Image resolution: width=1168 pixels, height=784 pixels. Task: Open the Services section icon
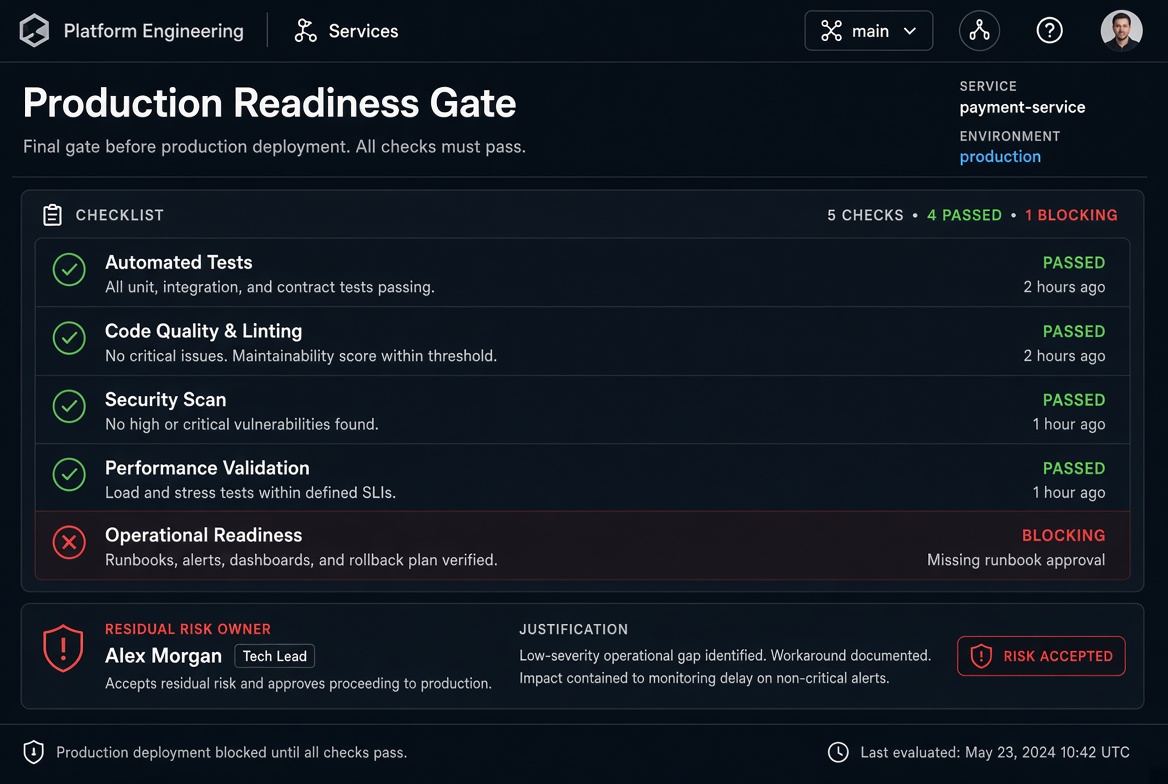(x=305, y=31)
